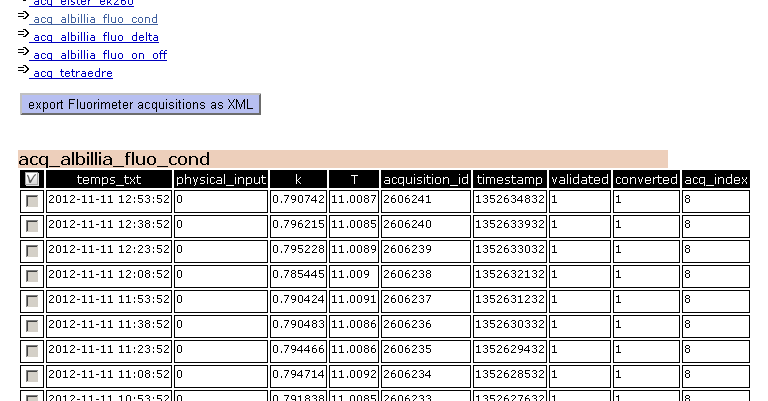This screenshot has width=768, height=401.
Task: Click export Fluorimeter acquisitions as XML button
Action: (140, 104)
